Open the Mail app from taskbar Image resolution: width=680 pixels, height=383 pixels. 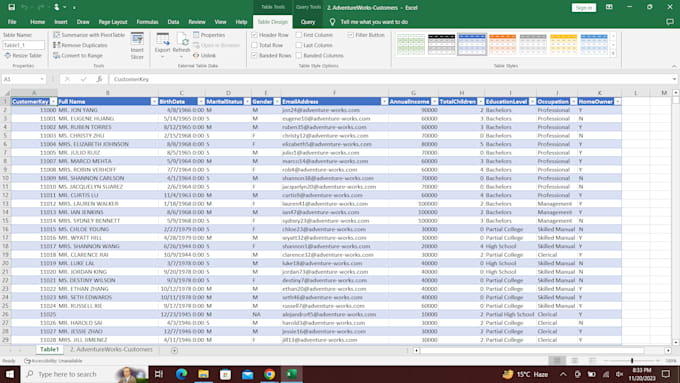[248, 374]
